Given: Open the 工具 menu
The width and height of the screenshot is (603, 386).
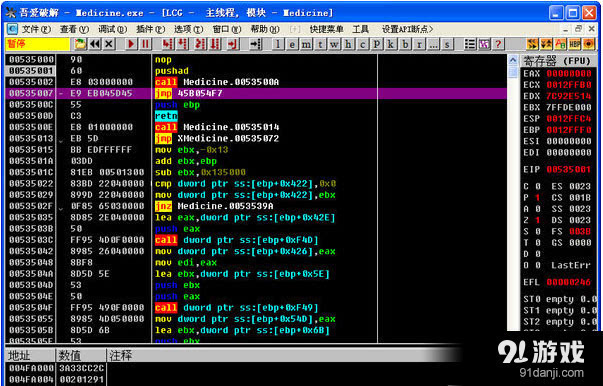Looking at the screenshot, I should [x=360, y=29].
